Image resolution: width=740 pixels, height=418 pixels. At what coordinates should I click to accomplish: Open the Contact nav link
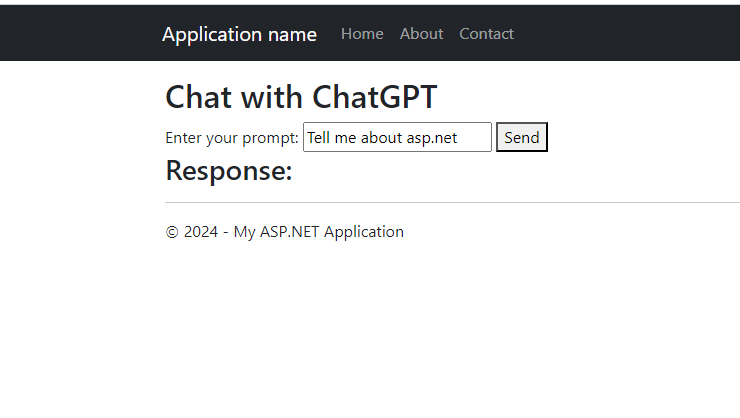pos(486,34)
